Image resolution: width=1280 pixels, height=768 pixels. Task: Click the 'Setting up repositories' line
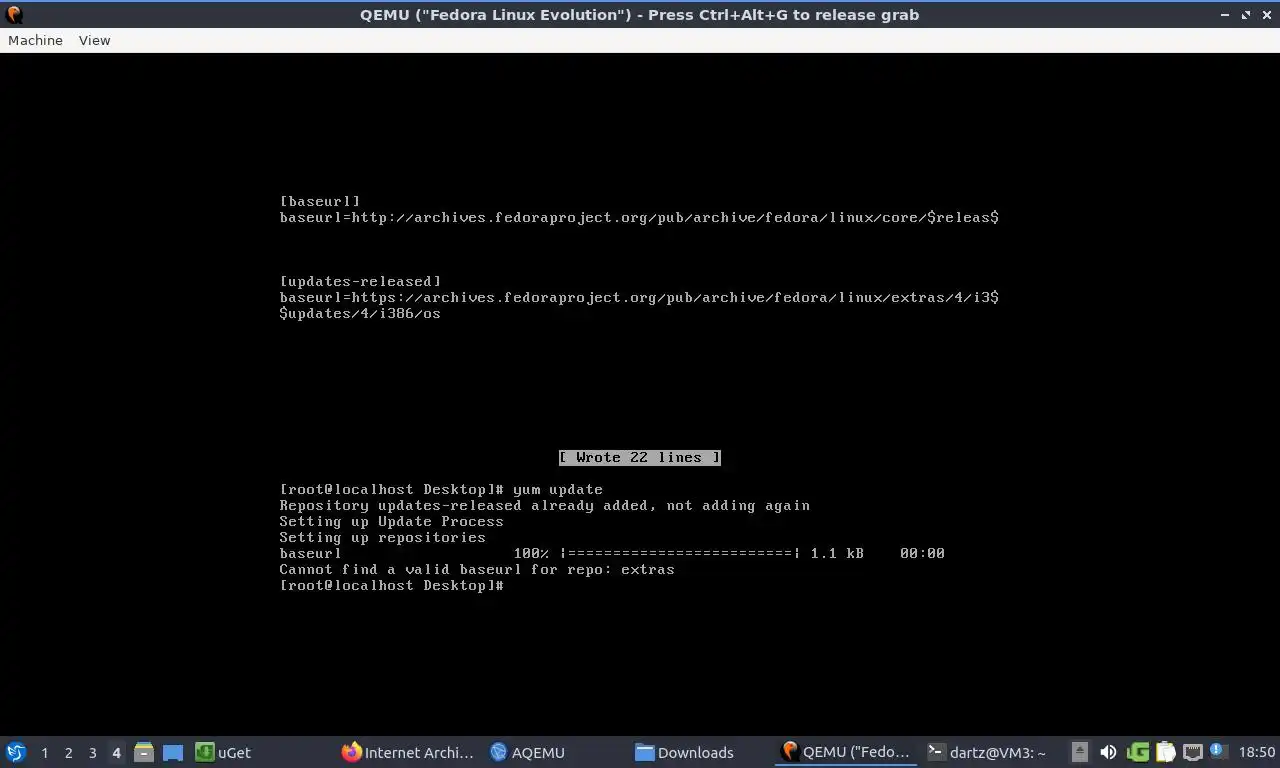(x=383, y=537)
